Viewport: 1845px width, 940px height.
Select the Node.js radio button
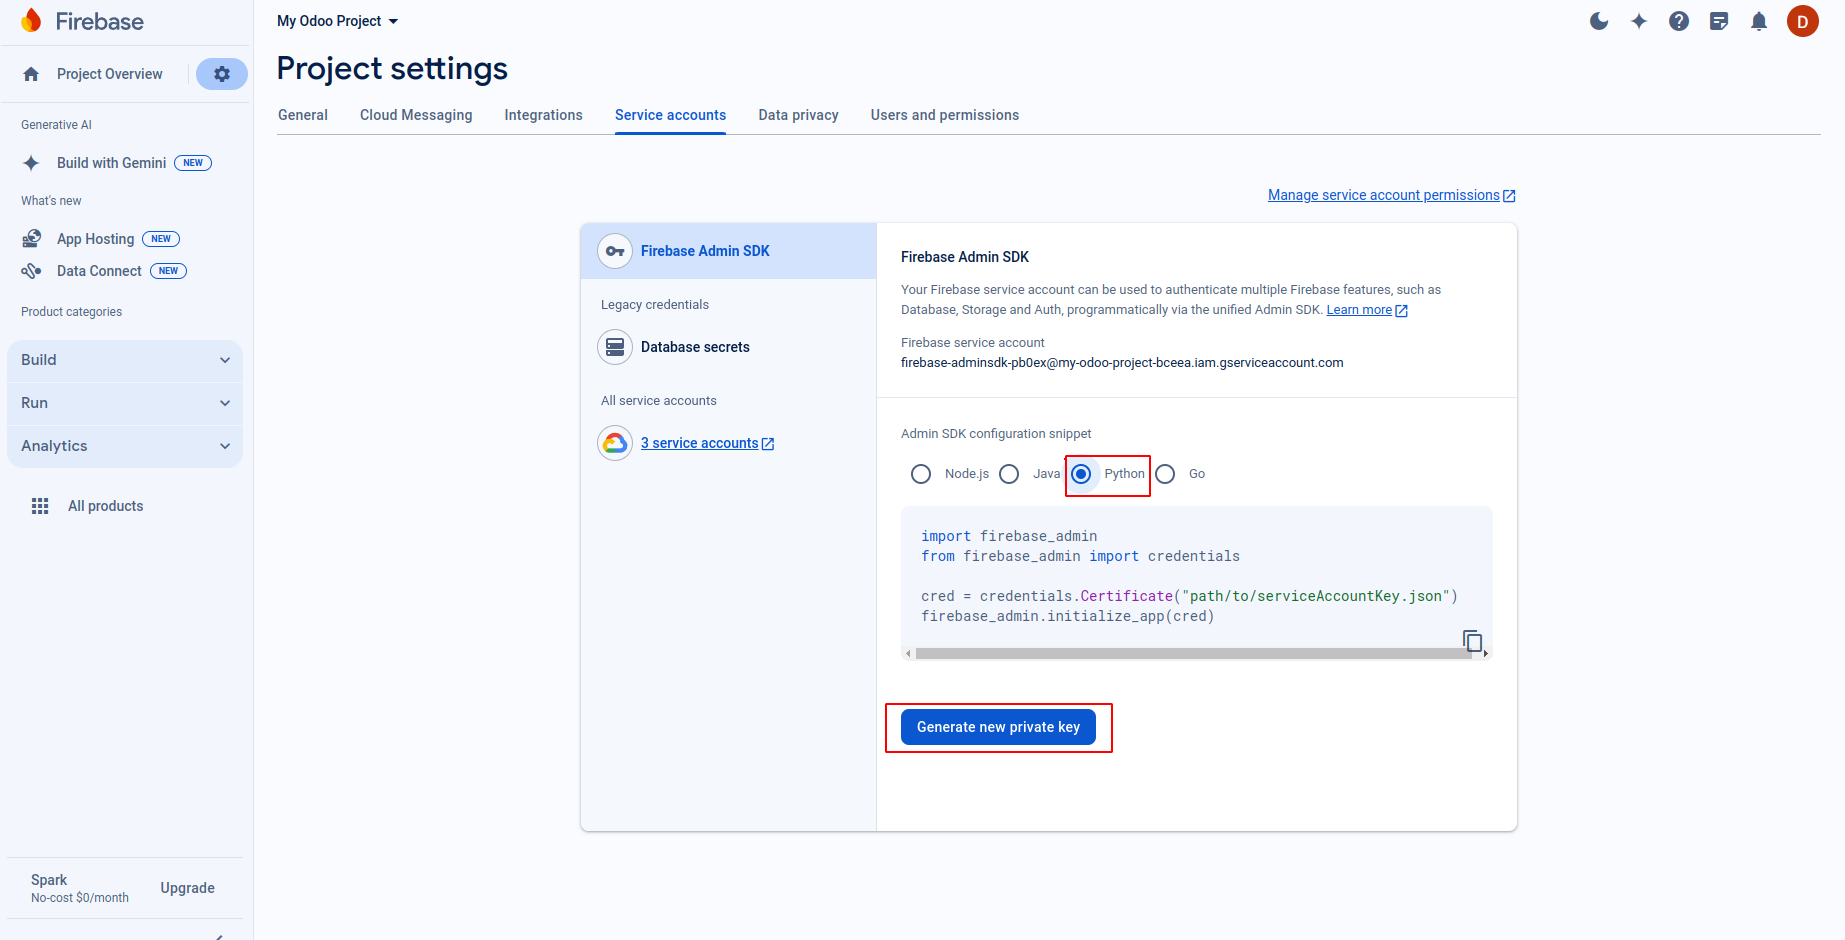(921, 474)
